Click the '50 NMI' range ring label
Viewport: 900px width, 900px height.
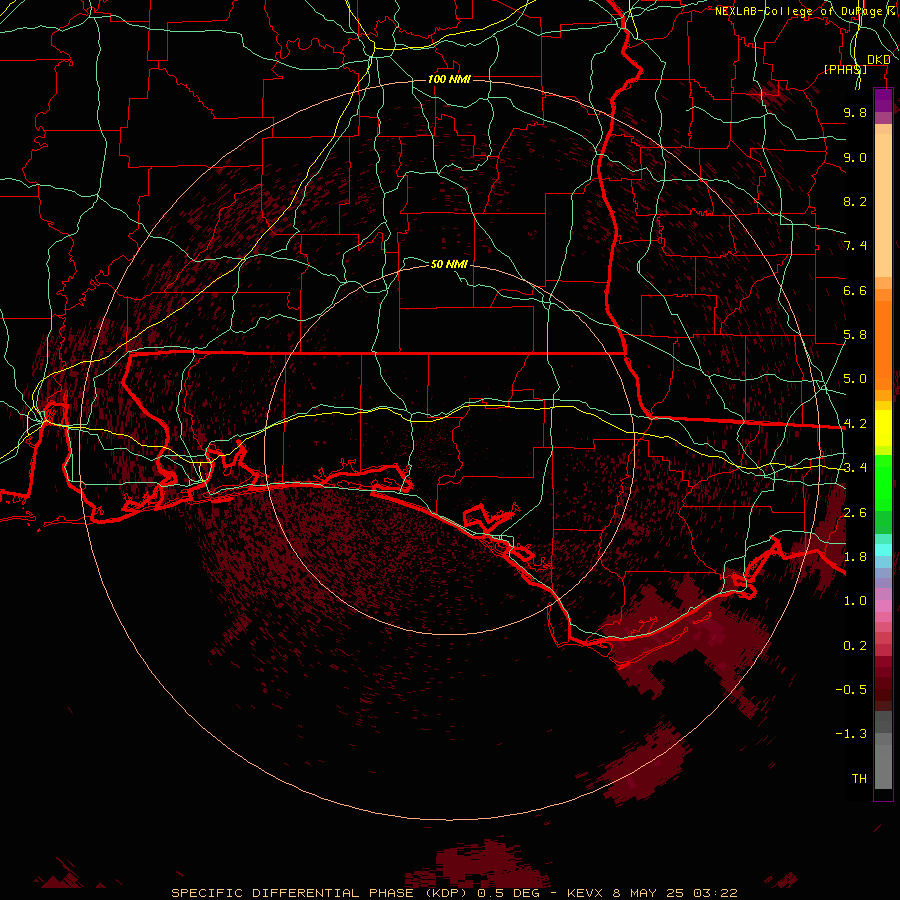(449, 264)
